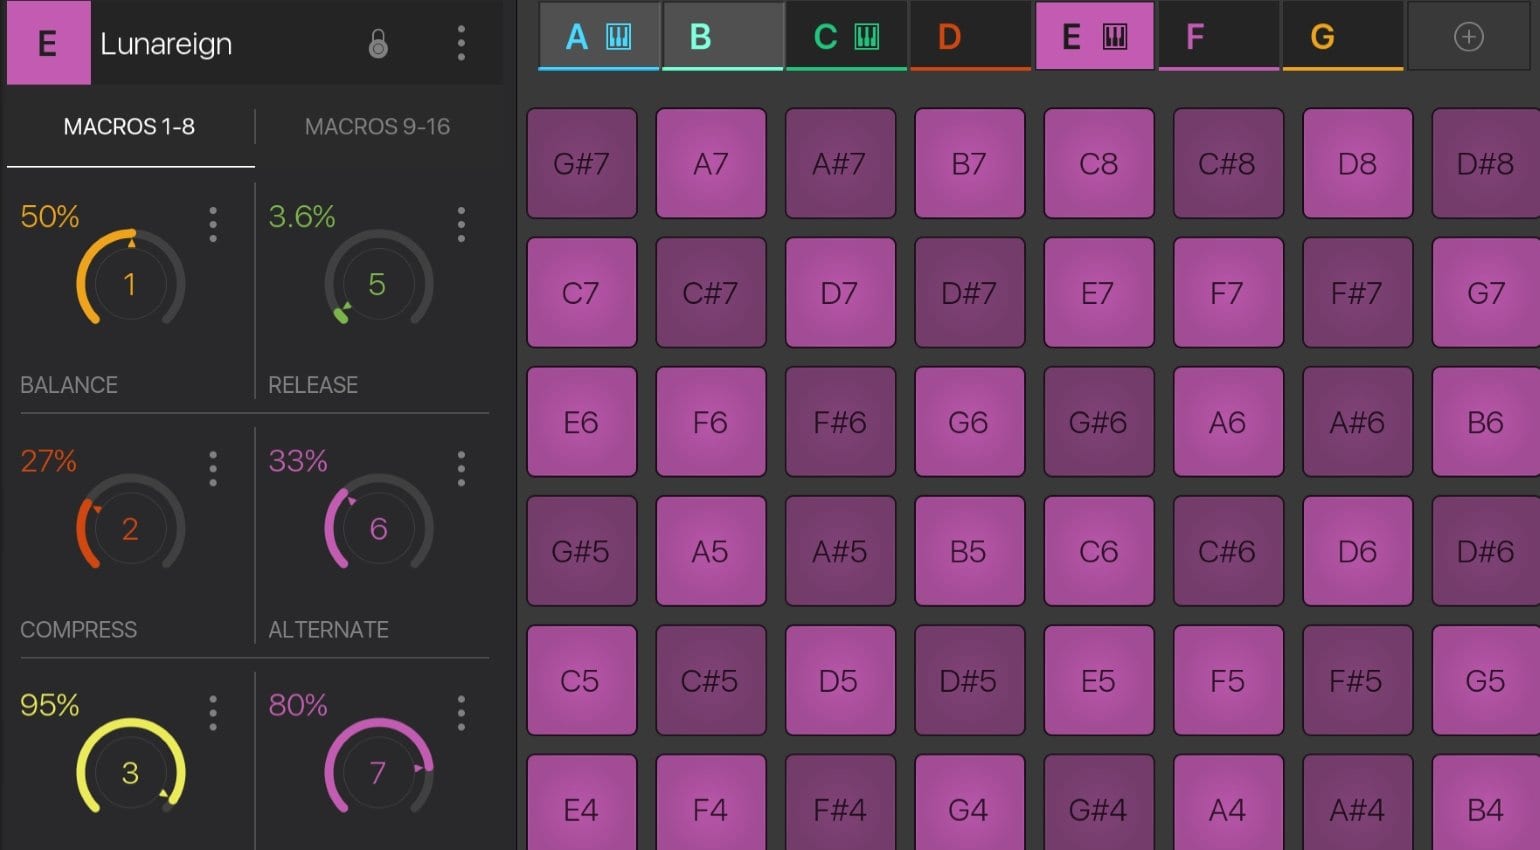Click the BALANCE macro knob
This screenshot has width=1540, height=850.
coord(129,284)
